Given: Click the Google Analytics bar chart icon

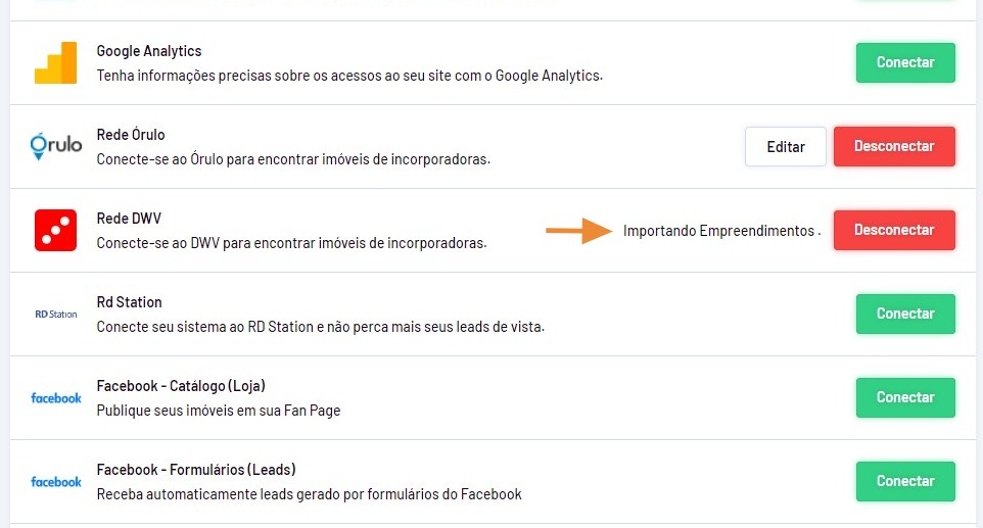Looking at the screenshot, I should point(55,63).
